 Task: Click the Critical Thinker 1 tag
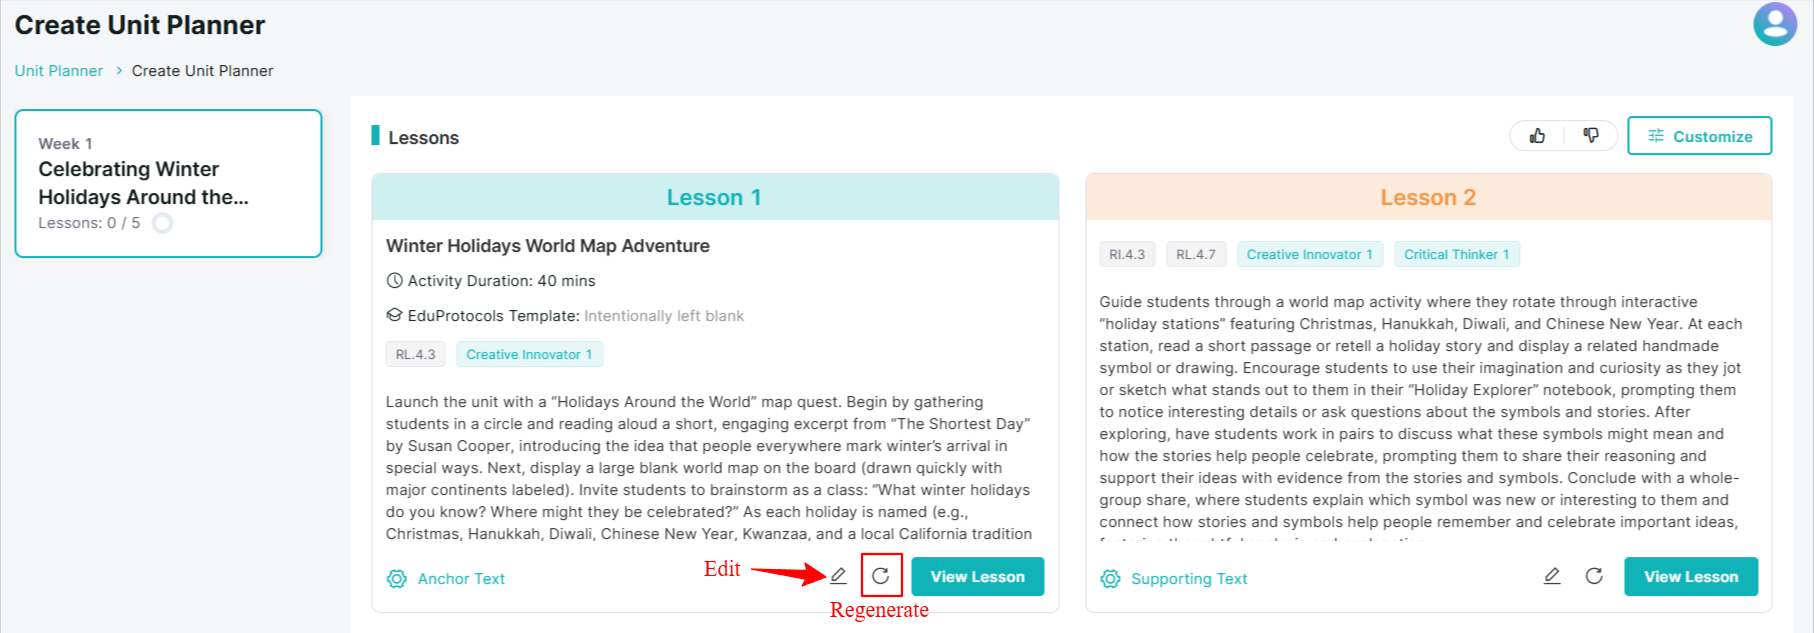(x=1457, y=254)
